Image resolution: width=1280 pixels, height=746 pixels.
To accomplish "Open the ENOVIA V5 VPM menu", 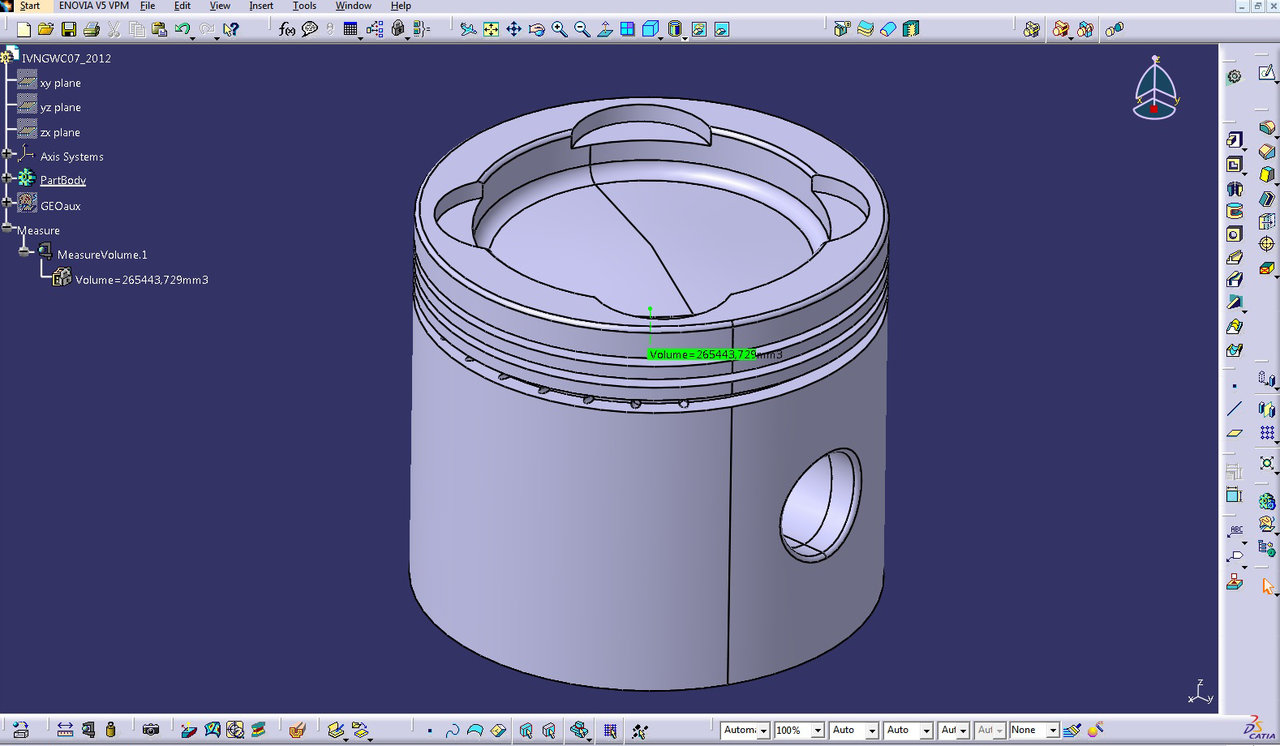I will [94, 6].
